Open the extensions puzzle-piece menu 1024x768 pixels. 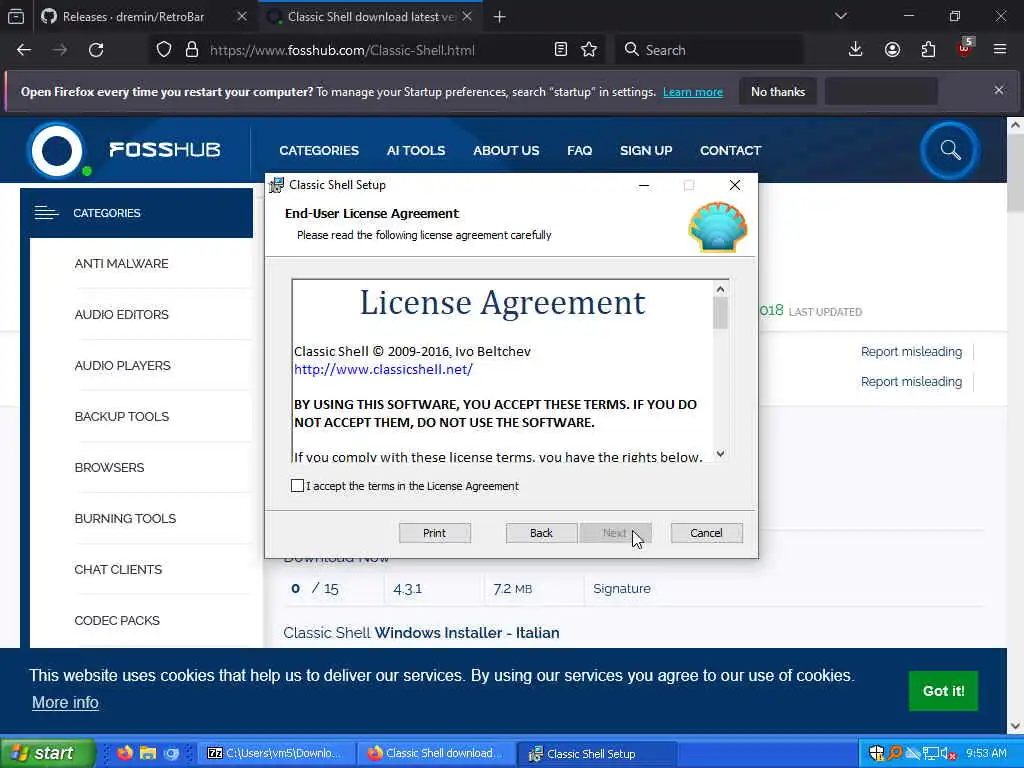coord(928,50)
